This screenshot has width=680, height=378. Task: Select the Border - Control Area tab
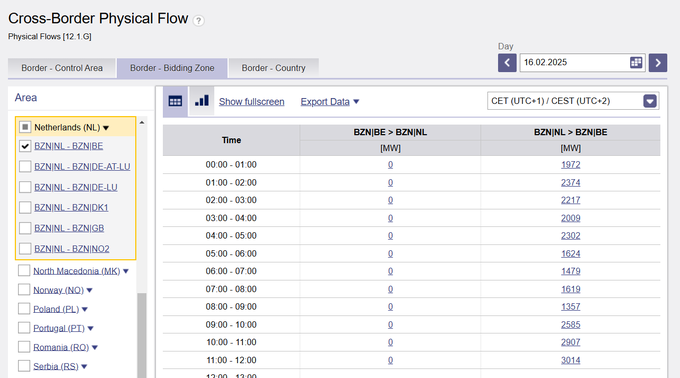pos(62,68)
